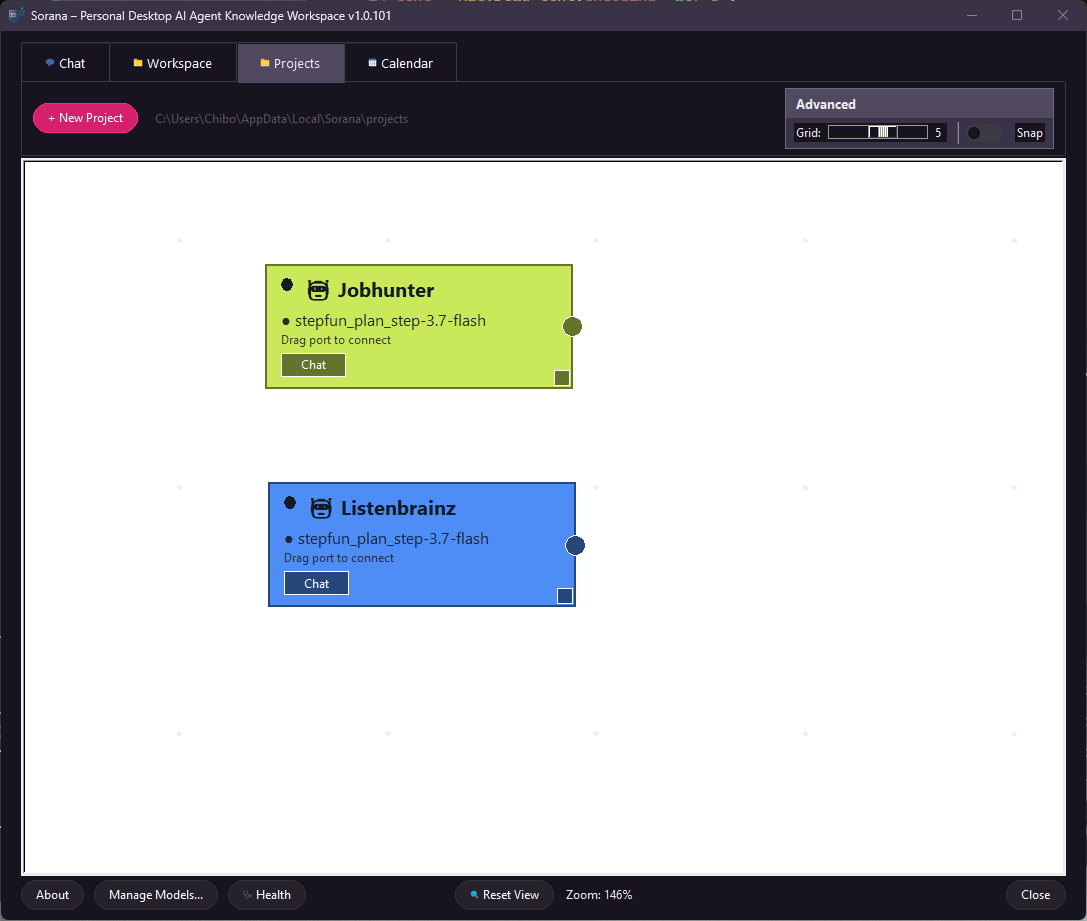
Task: Click the Jobhunter robot agent icon
Action: pyautogui.click(x=318, y=290)
